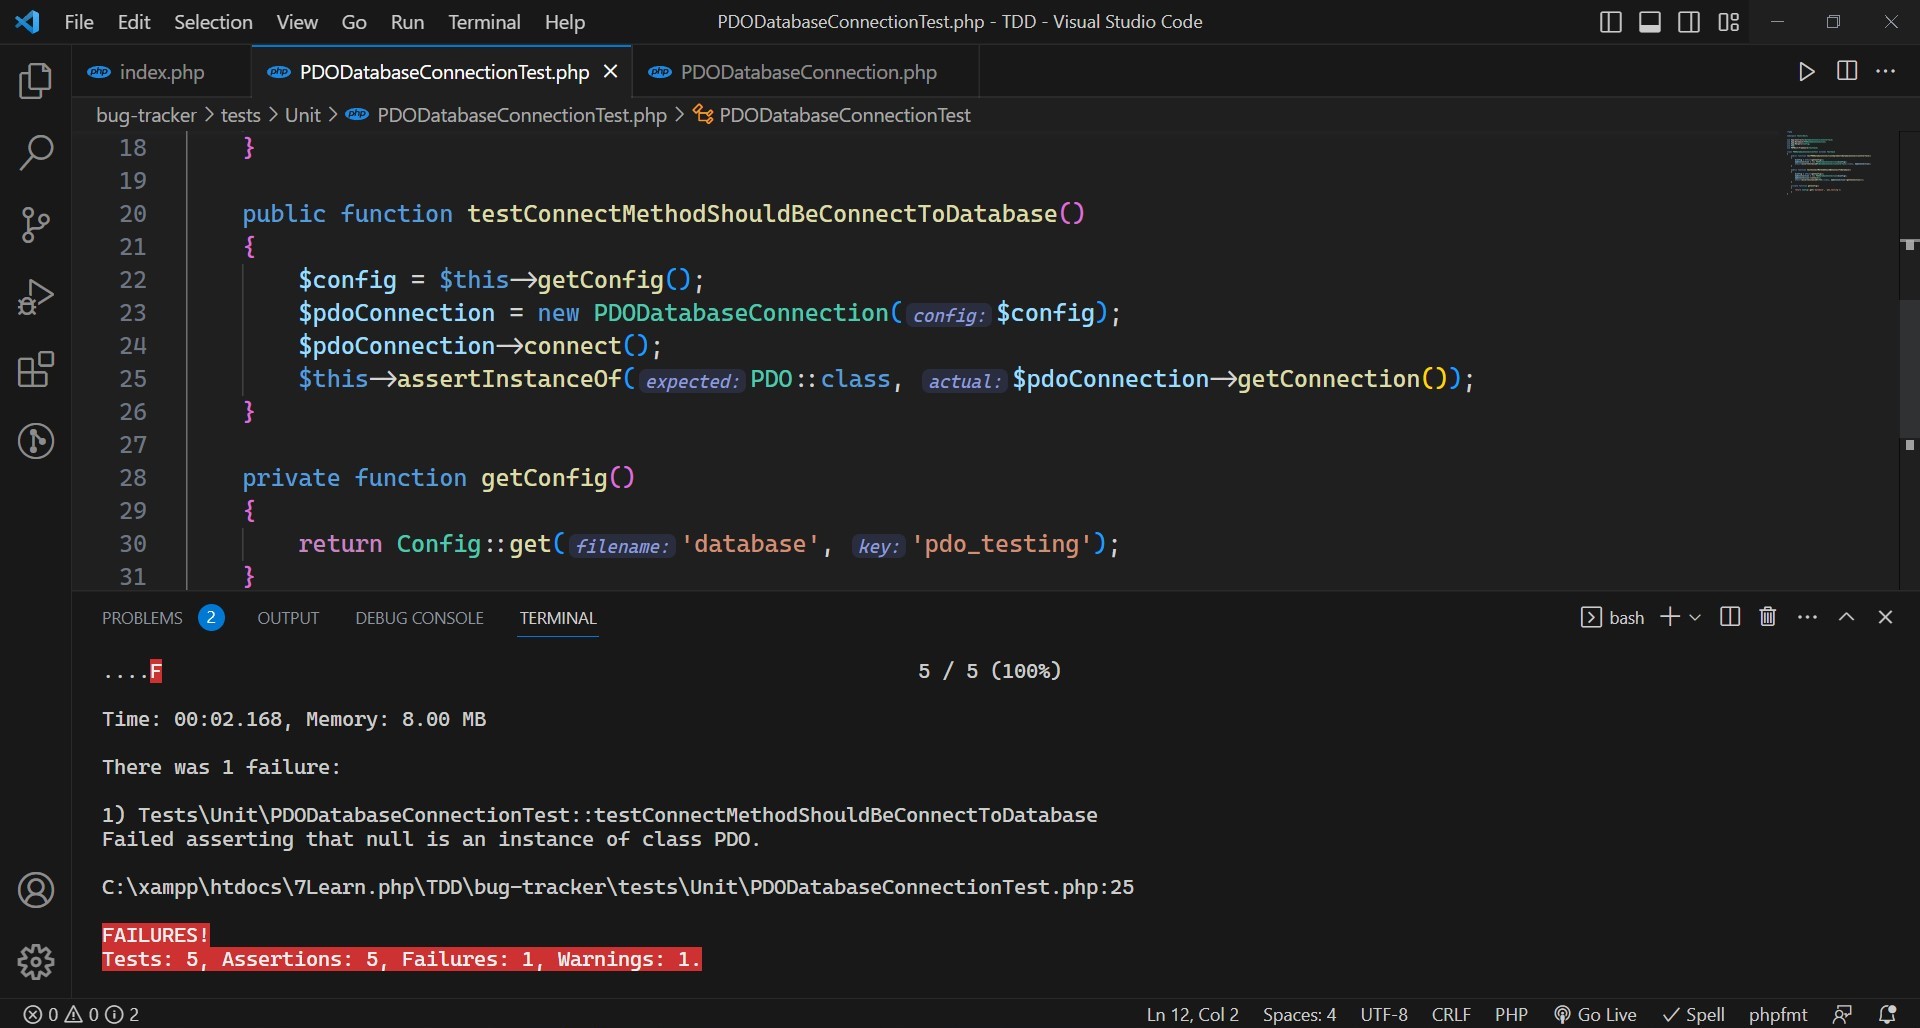Select the PDODatabaseConnectionTest.php tab
1920x1028 pixels.
tap(444, 72)
